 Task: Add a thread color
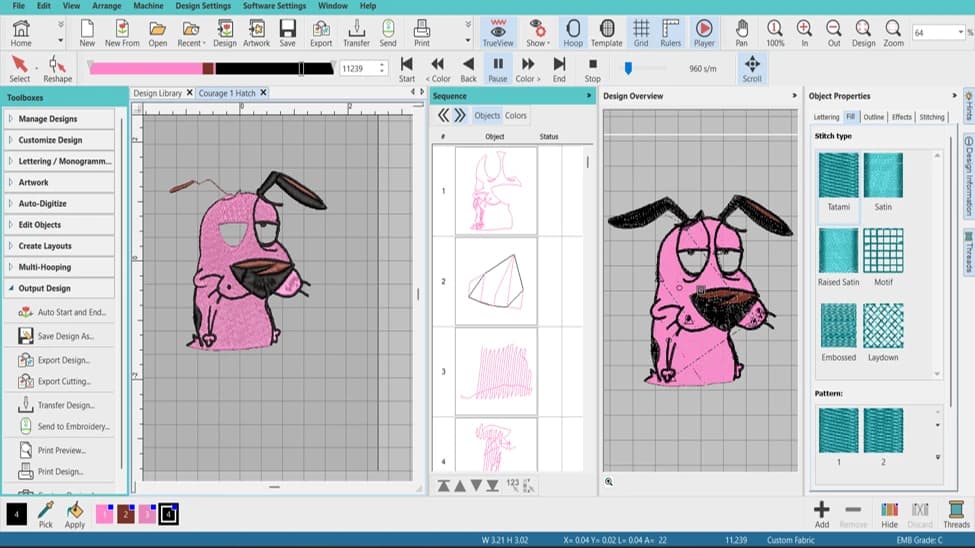(821, 514)
